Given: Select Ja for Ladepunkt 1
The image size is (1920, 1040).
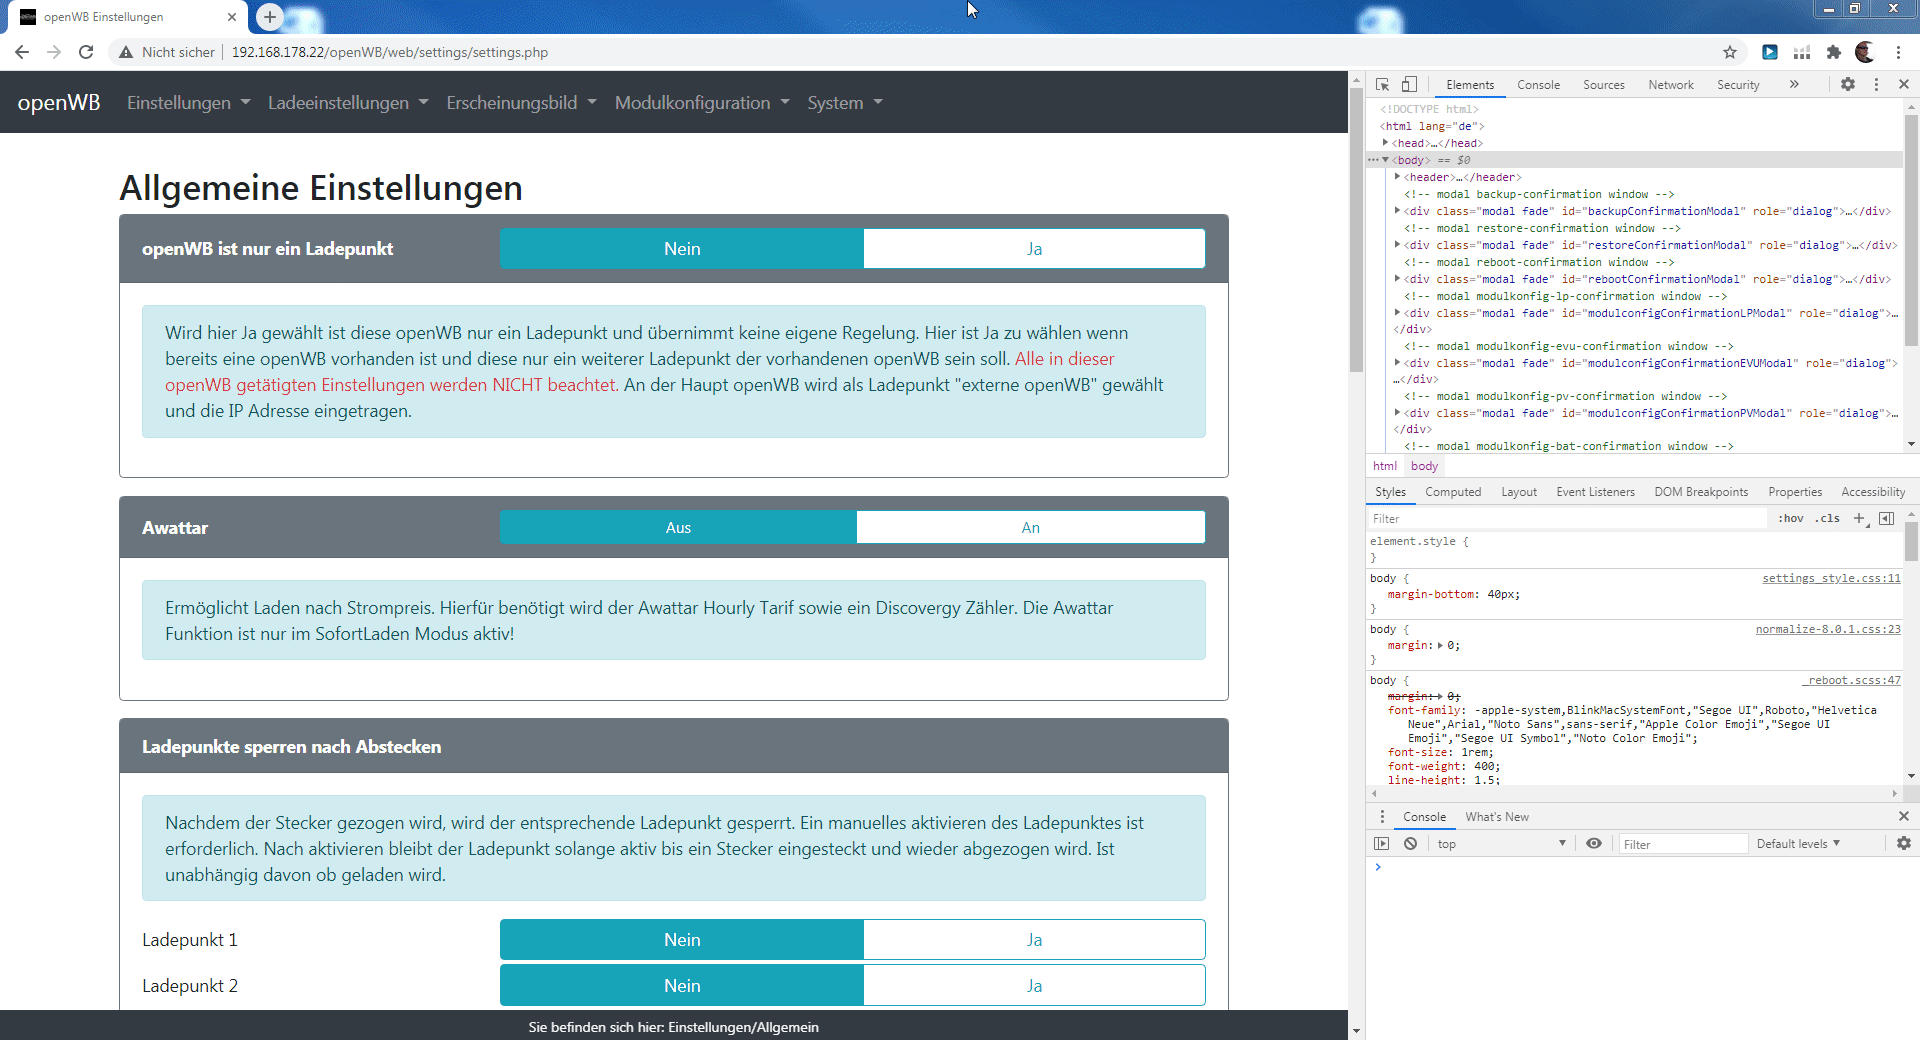Looking at the screenshot, I should pyautogui.click(x=1034, y=940).
